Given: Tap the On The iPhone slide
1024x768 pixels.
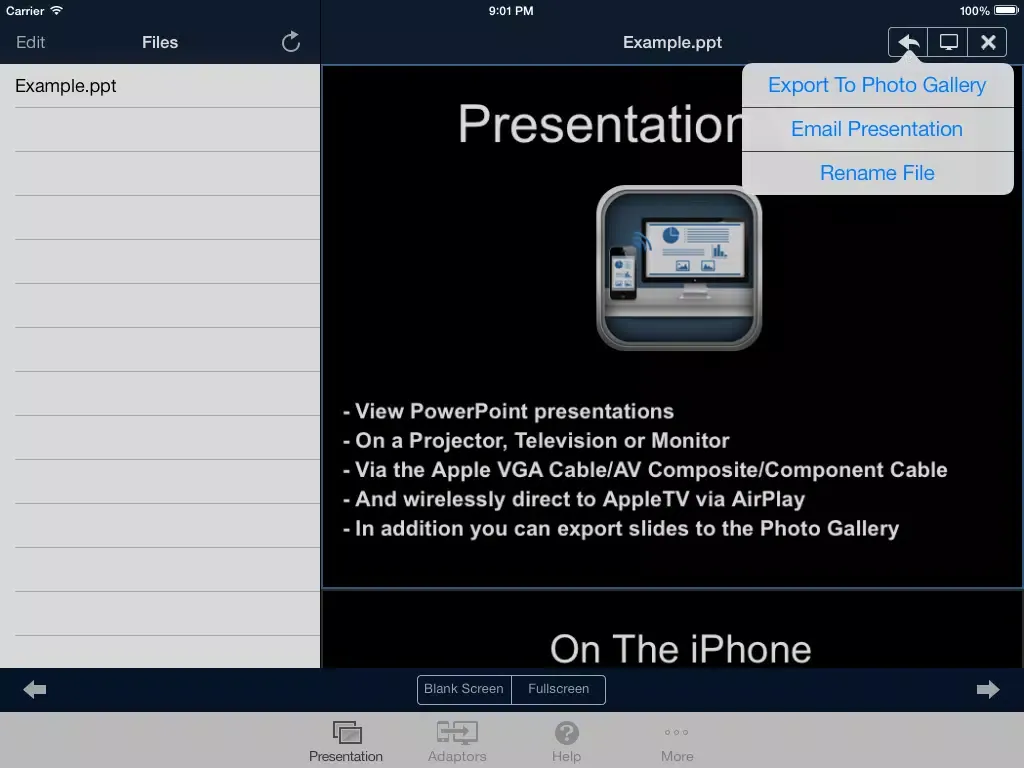Looking at the screenshot, I should (673, 629).
